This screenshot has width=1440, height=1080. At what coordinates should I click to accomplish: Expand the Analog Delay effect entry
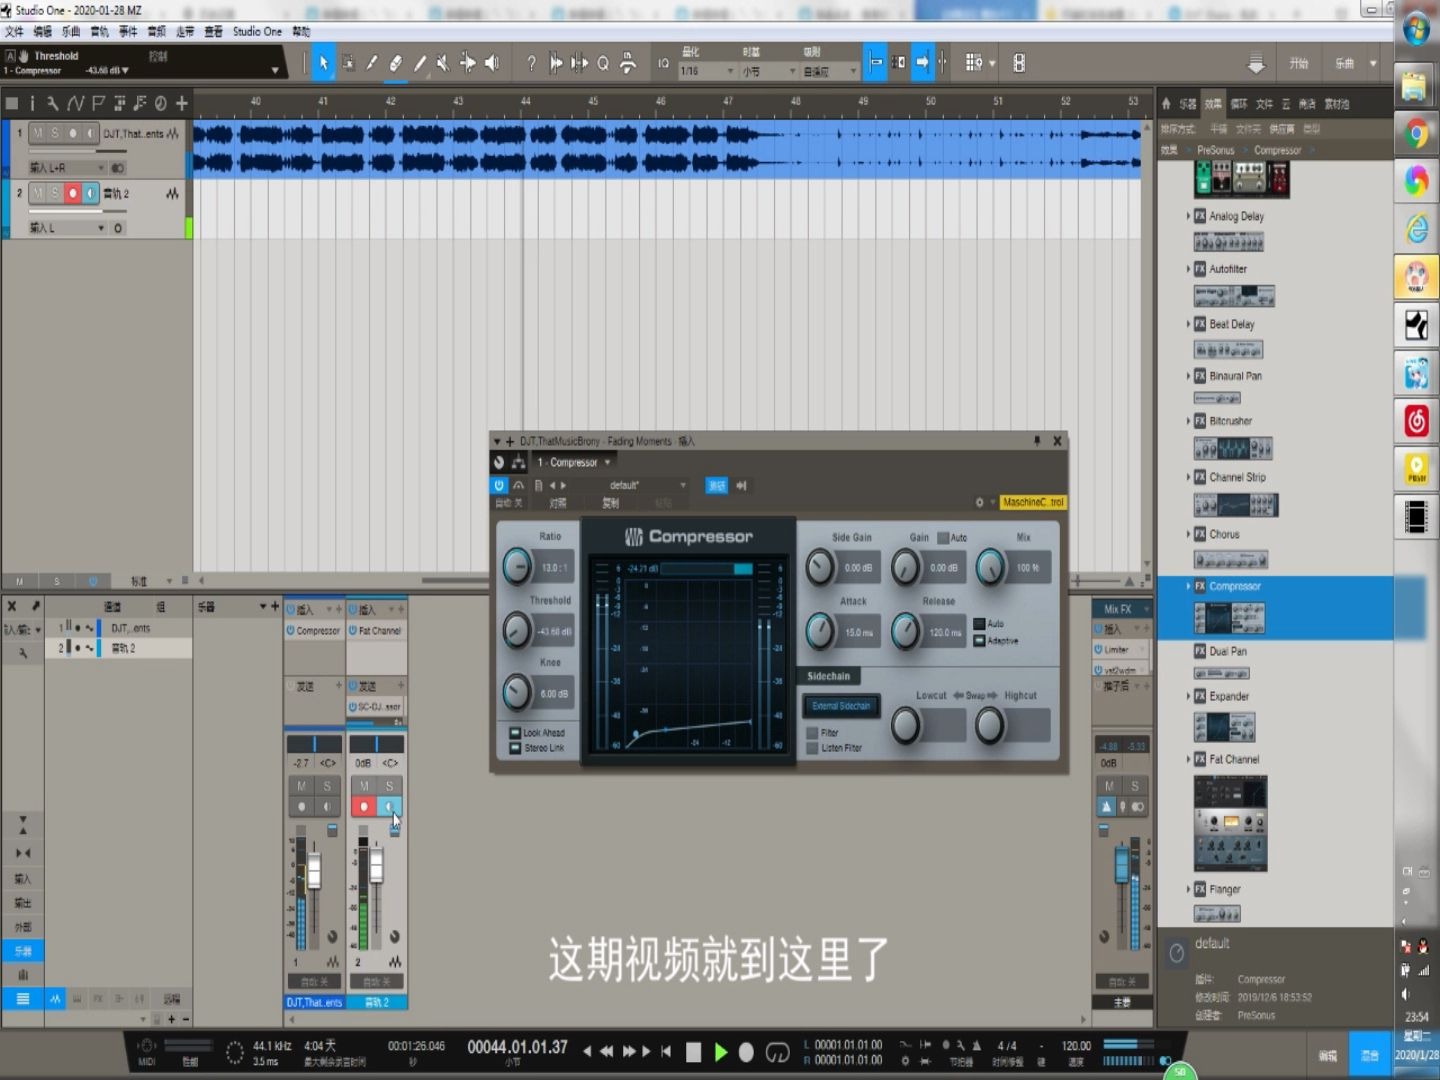(x=1188, y=216)
